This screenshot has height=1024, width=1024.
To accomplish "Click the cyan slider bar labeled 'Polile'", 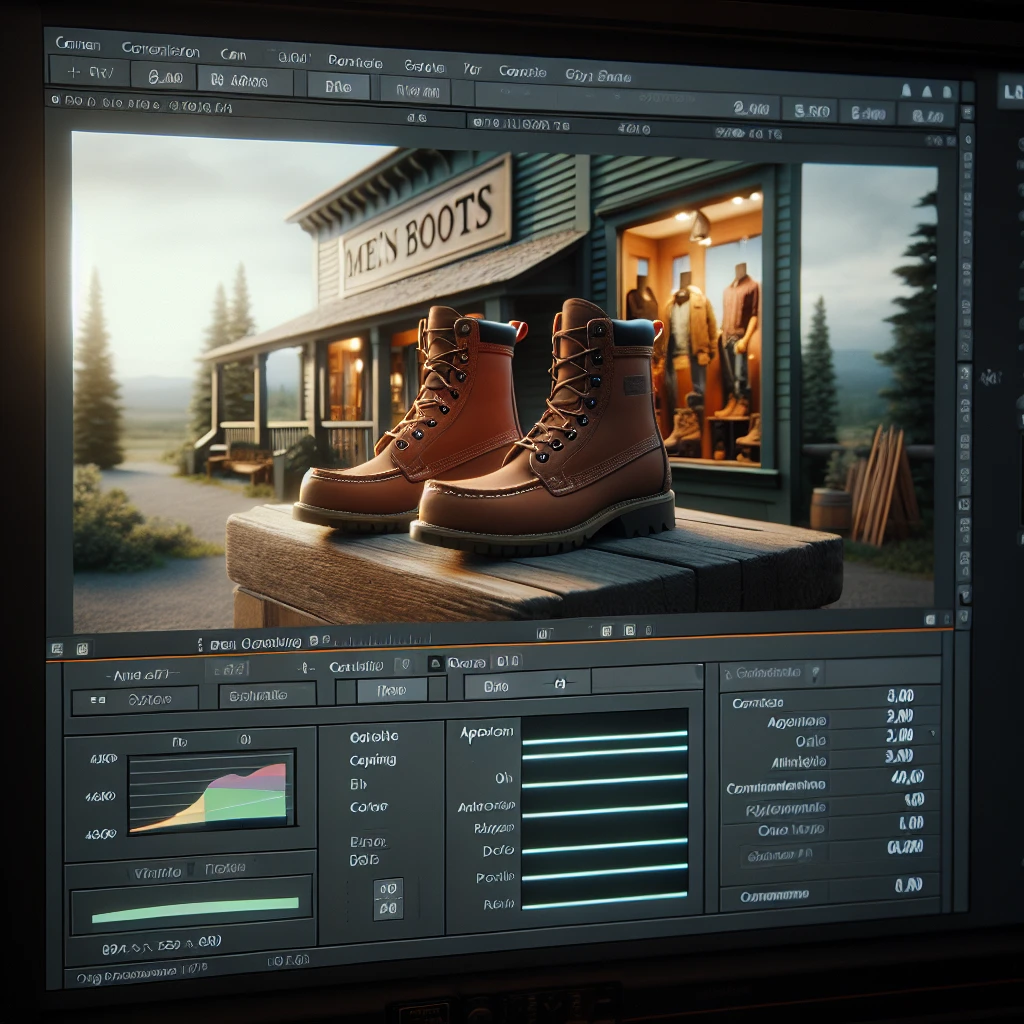I will (x=605, y=873).
